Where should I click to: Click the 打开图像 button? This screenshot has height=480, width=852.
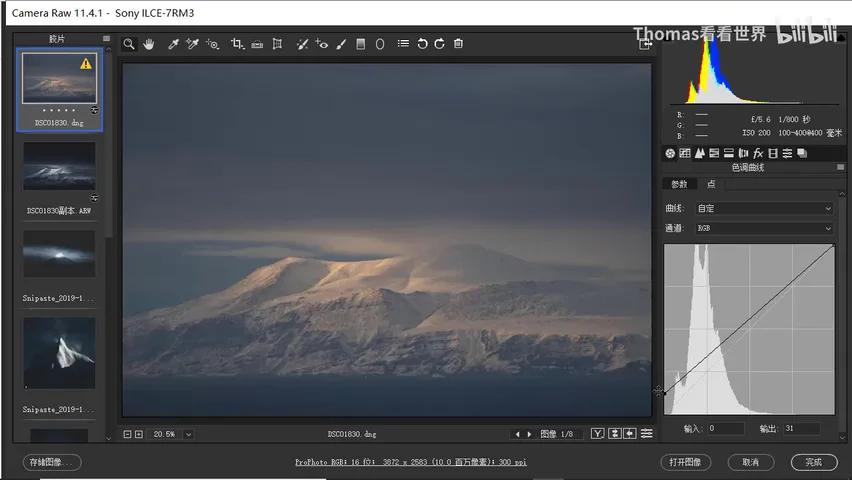685,462
